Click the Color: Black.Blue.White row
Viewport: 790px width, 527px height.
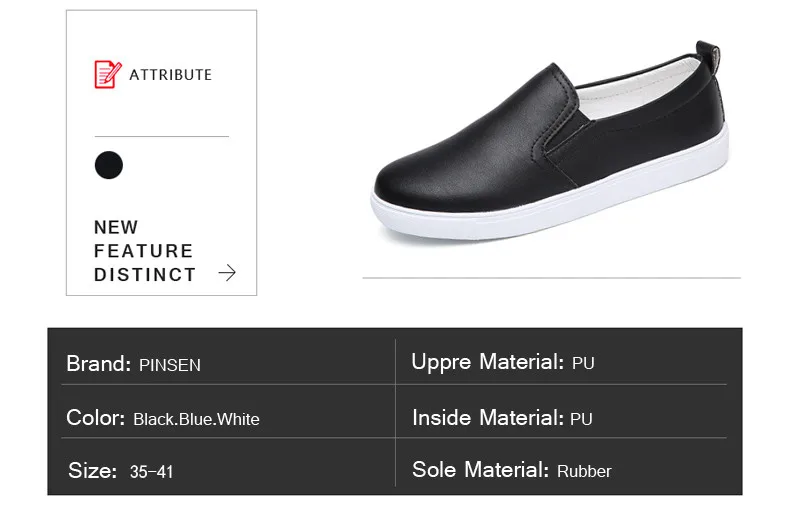162,418
